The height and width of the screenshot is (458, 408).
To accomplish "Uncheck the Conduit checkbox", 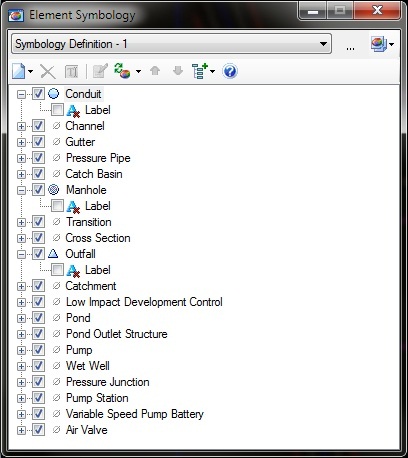I will pos(38,94).
